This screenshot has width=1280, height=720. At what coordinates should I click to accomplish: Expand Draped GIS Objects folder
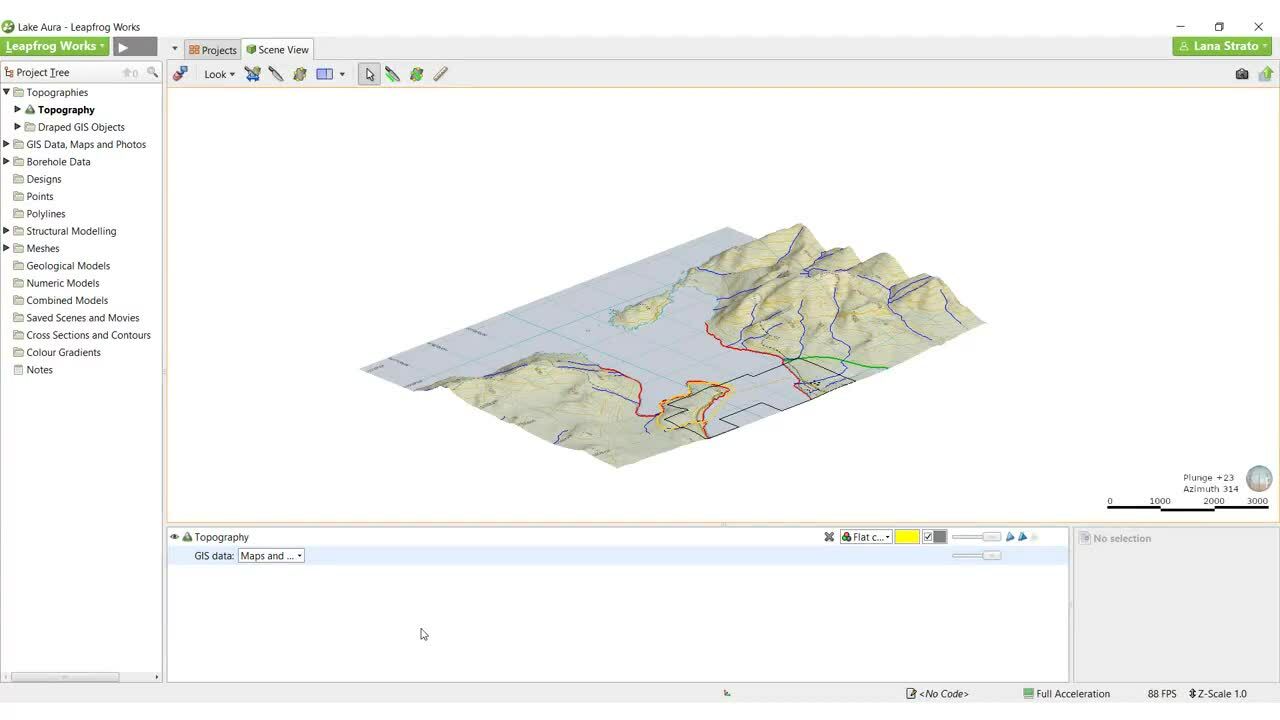17,127
